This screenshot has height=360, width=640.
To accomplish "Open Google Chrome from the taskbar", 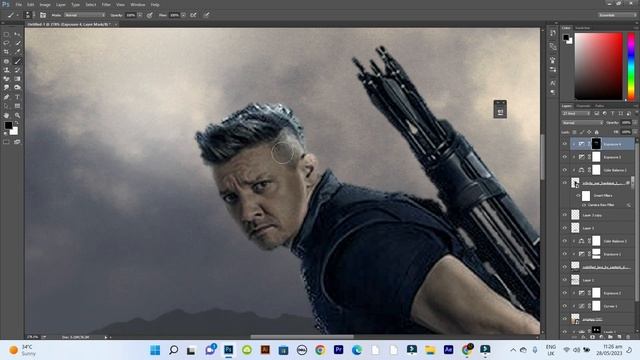I will pyautogui.click(x=320, y=350).
